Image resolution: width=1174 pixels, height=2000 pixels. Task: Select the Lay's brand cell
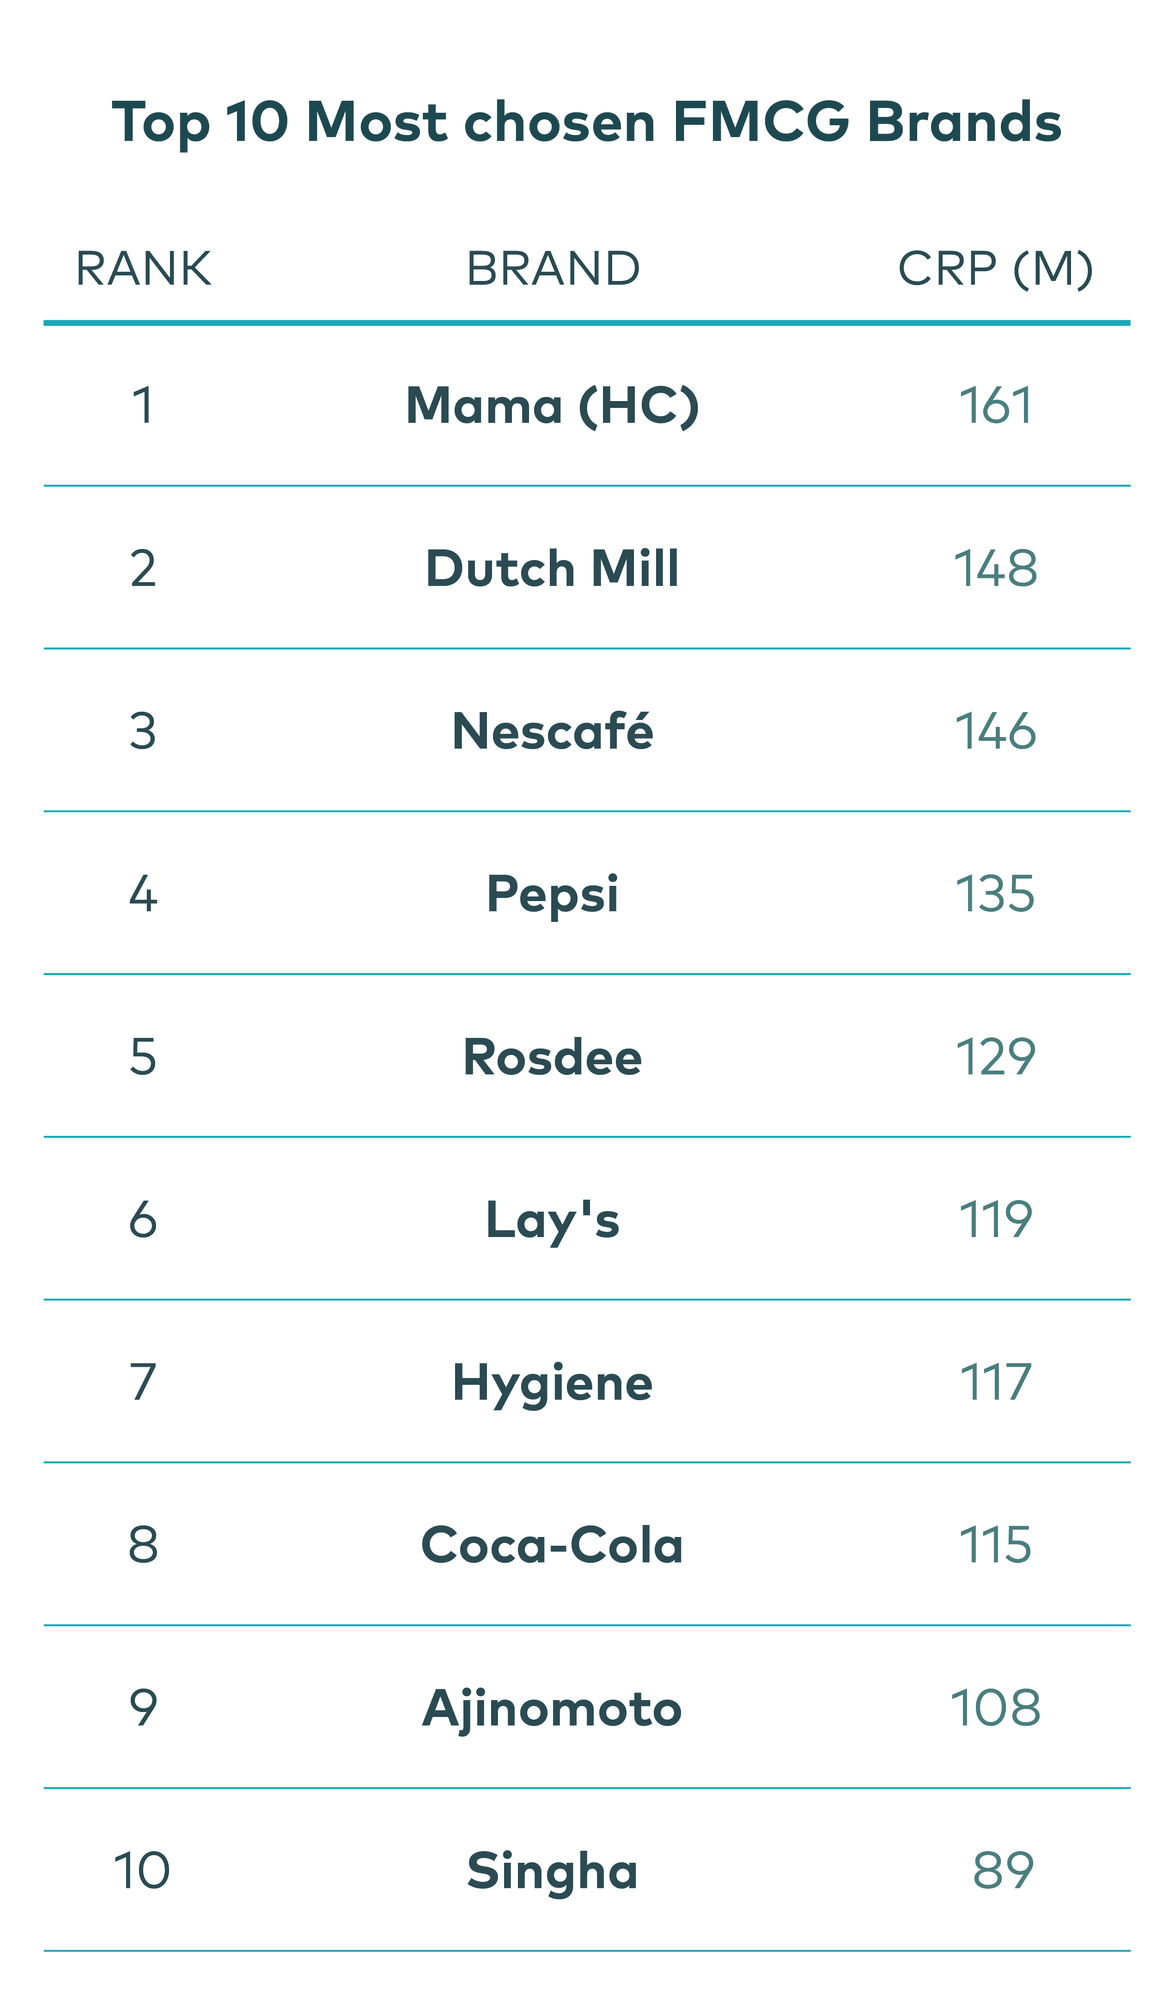(553, 1220)
